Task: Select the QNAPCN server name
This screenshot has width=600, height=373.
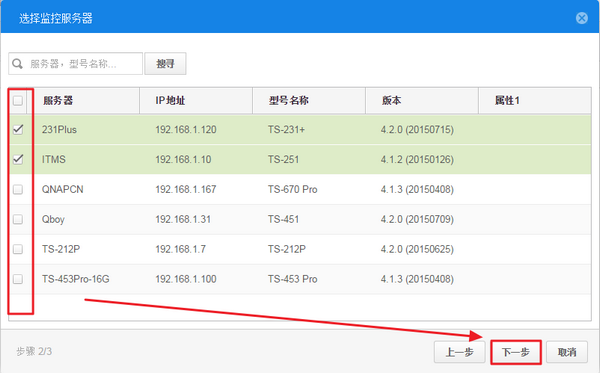Action: [62, 189]
